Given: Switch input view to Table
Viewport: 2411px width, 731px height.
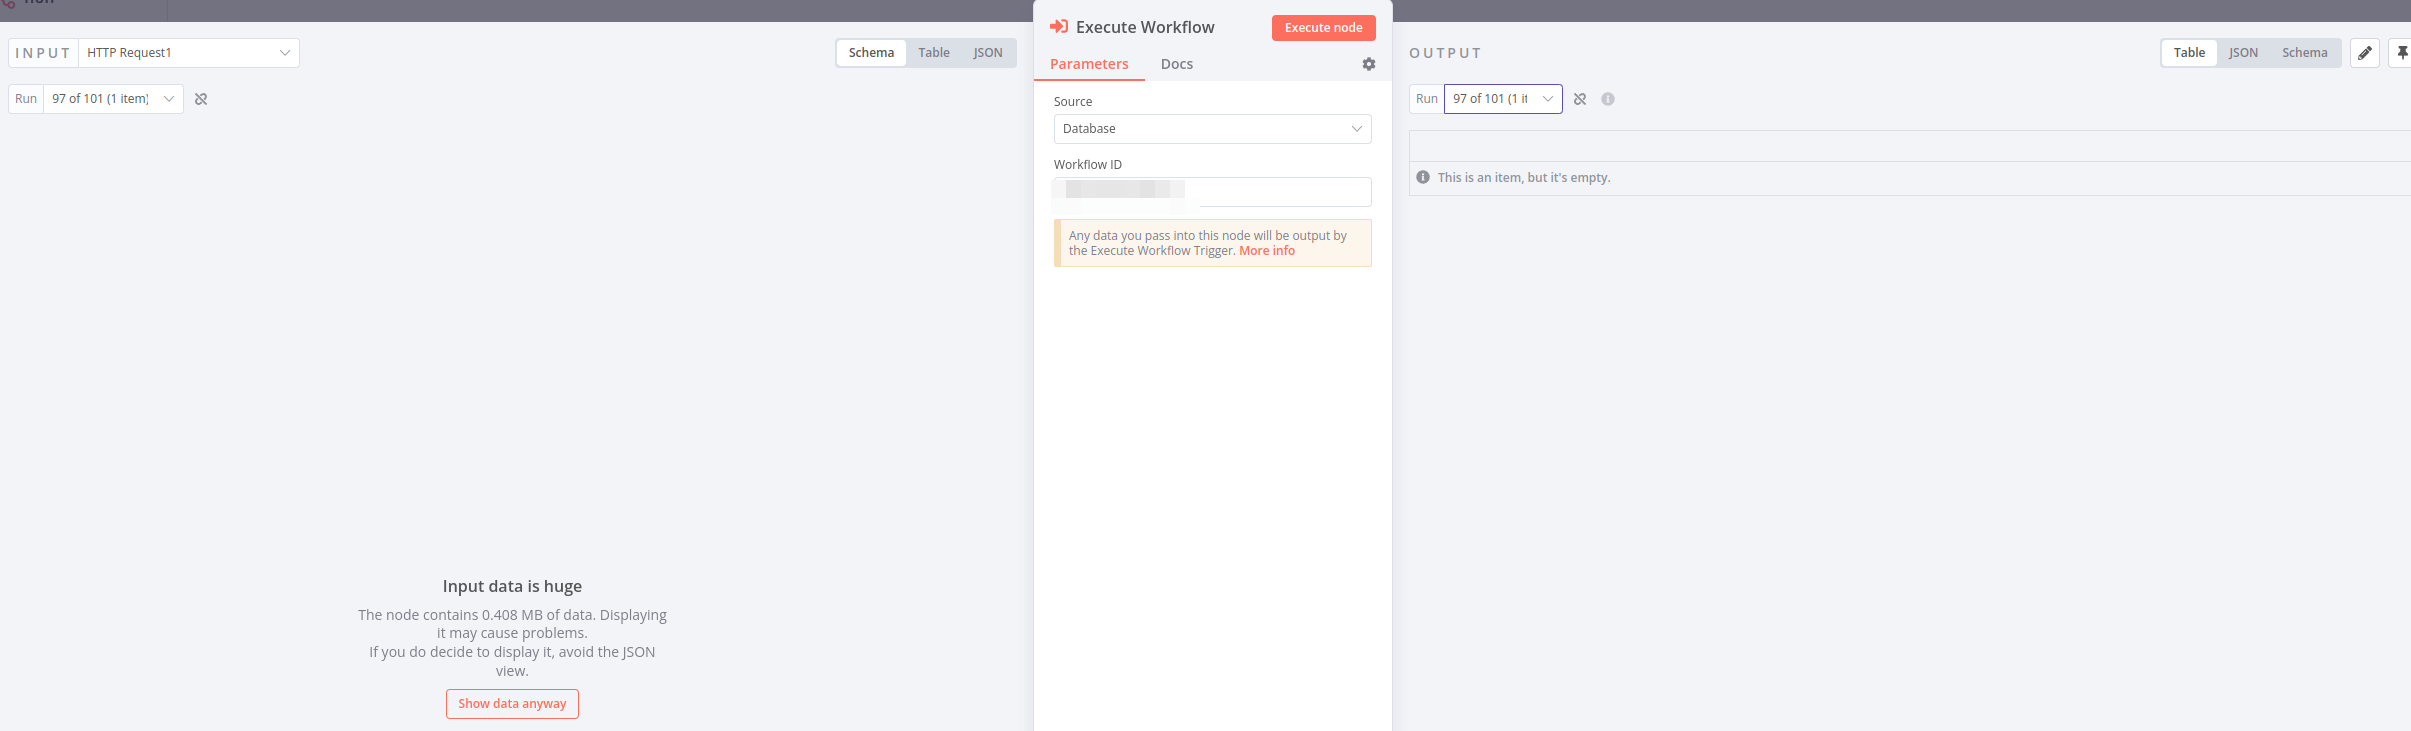Looking at the screenshot, I should (934, 53).
